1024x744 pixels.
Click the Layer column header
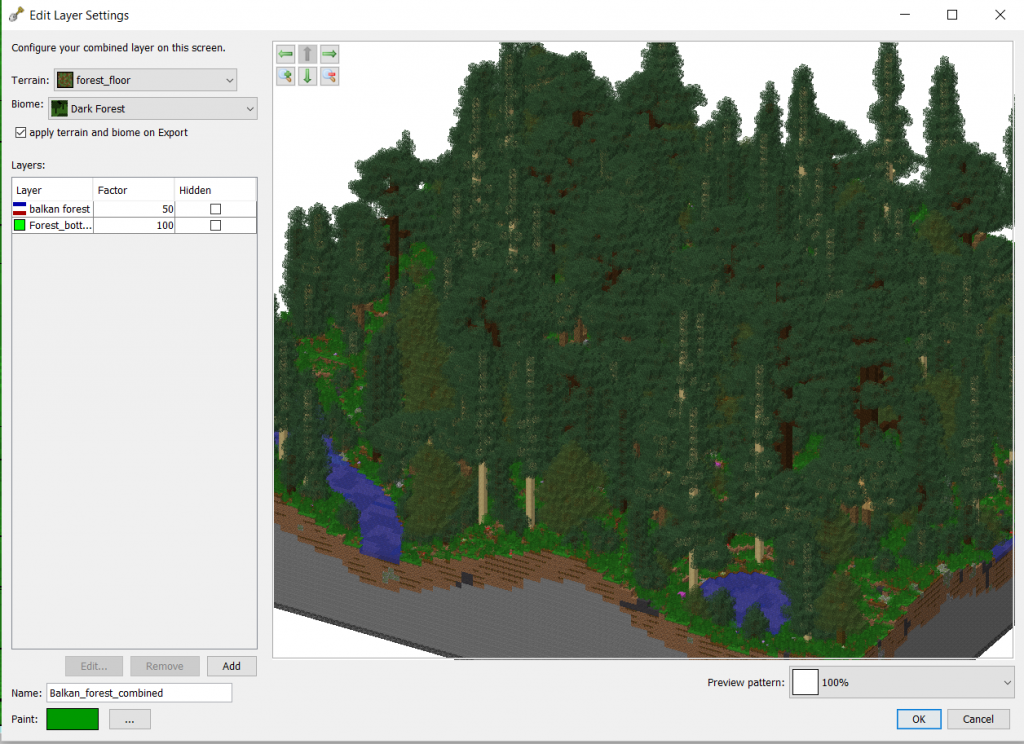(52, 190)
